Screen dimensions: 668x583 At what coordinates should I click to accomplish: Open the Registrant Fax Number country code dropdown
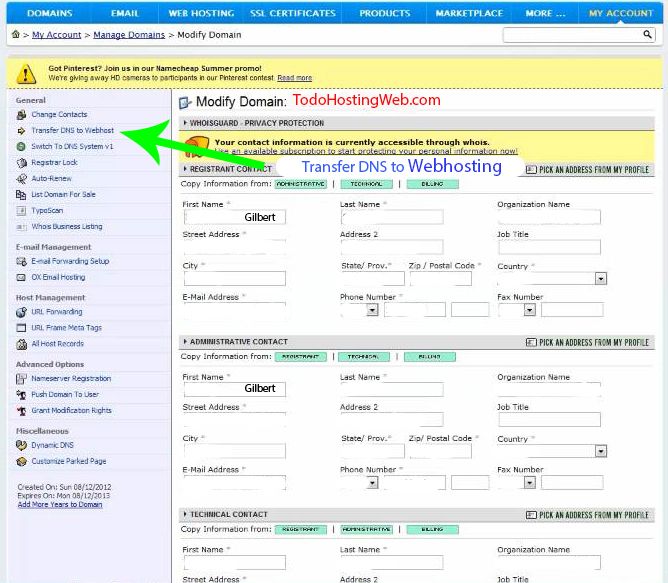coord(530,309)
